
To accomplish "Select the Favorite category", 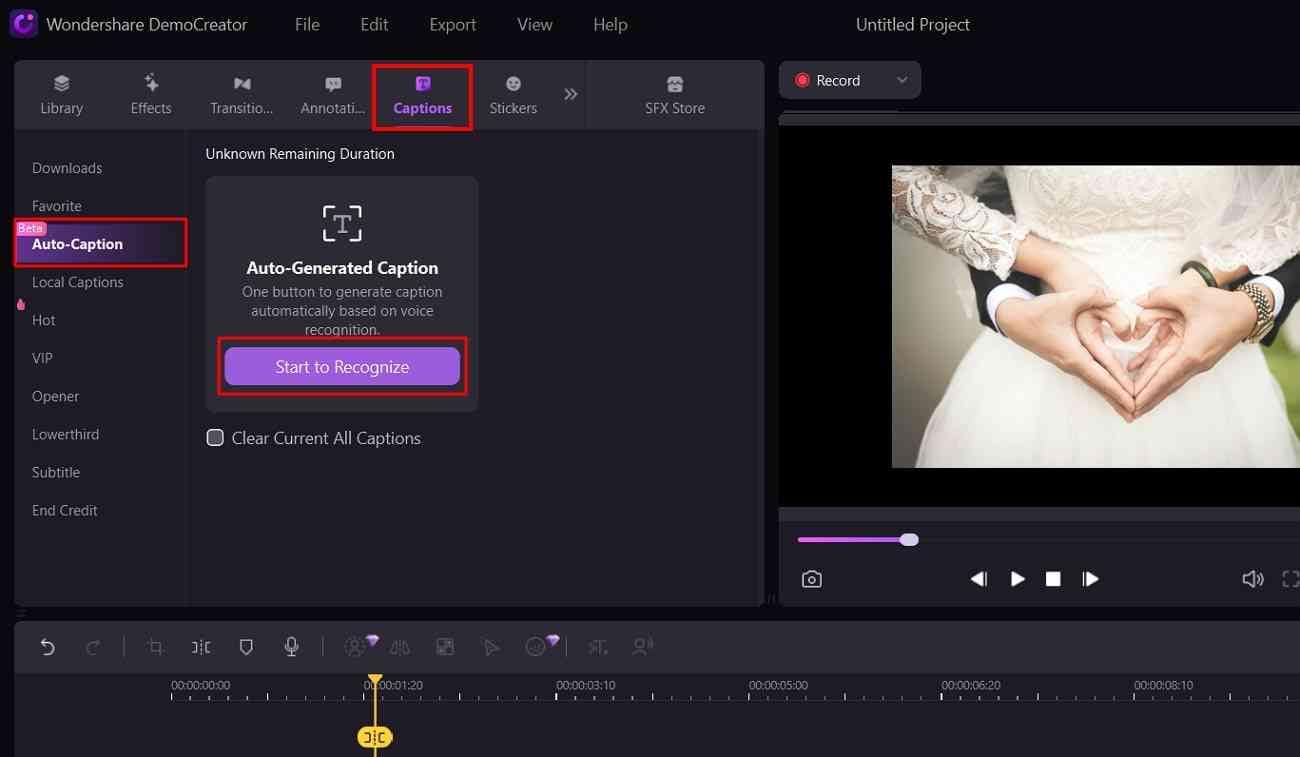I will coord(57,206).
